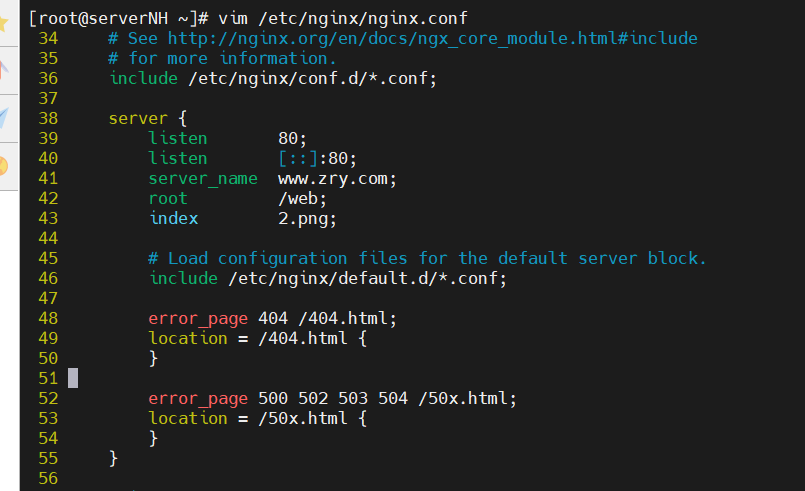The image size is (805, 491).
Task: Click the yellow star sidebar icon
Action: click(3, 23)
